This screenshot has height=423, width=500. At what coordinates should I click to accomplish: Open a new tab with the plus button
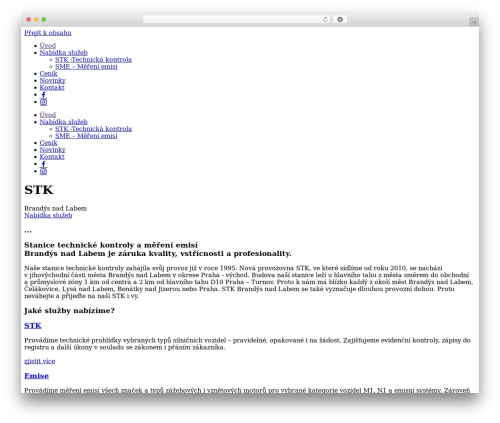click(474, 22)
